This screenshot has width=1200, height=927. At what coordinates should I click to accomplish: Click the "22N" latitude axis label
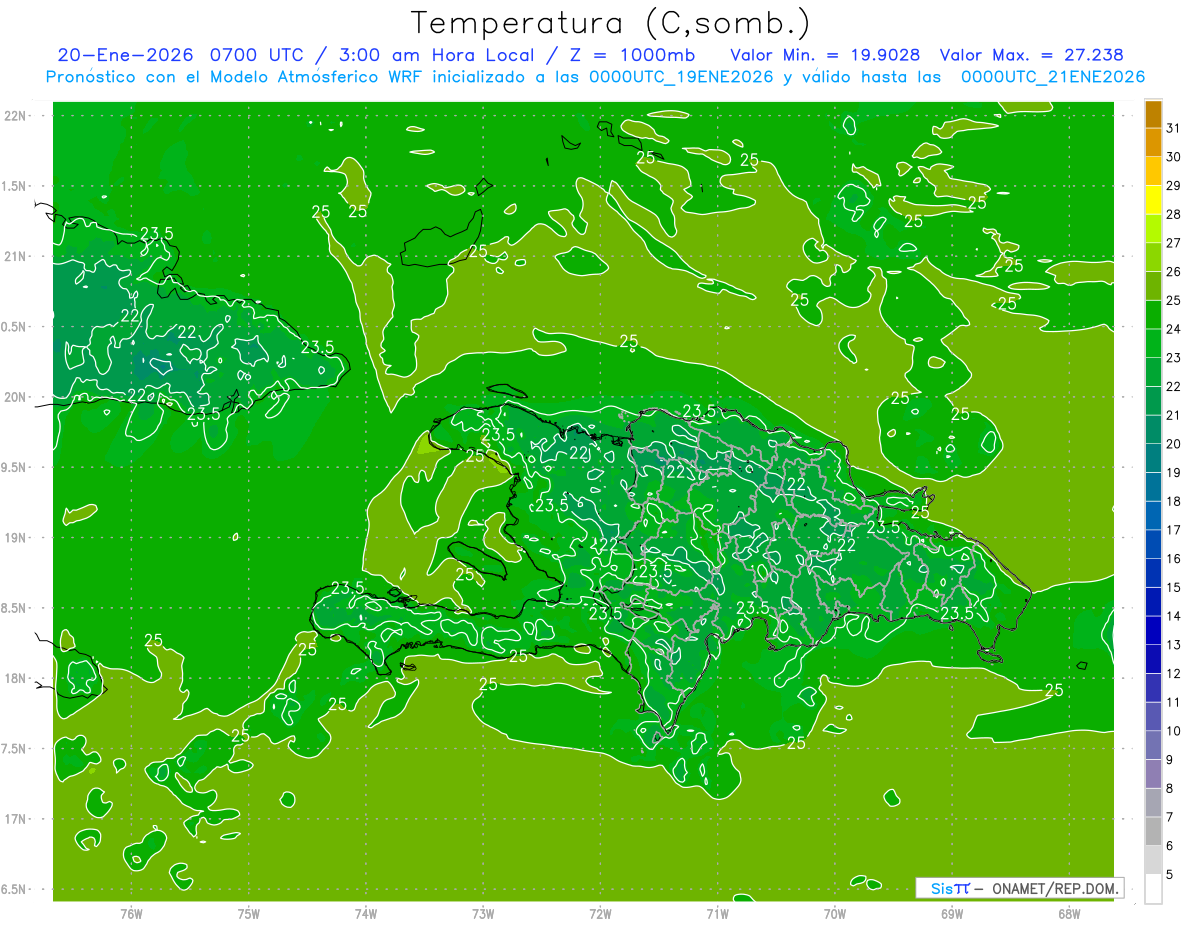pos(16,116)
